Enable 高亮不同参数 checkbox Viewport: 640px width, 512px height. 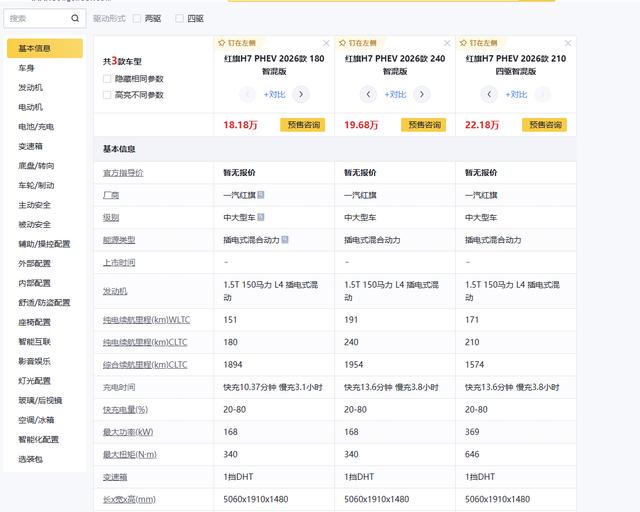click(107, 95)
